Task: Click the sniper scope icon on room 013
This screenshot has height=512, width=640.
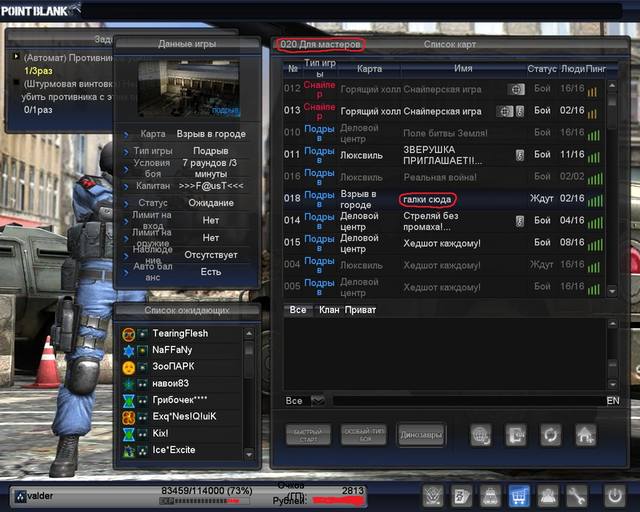Action: tap(504, 111)
